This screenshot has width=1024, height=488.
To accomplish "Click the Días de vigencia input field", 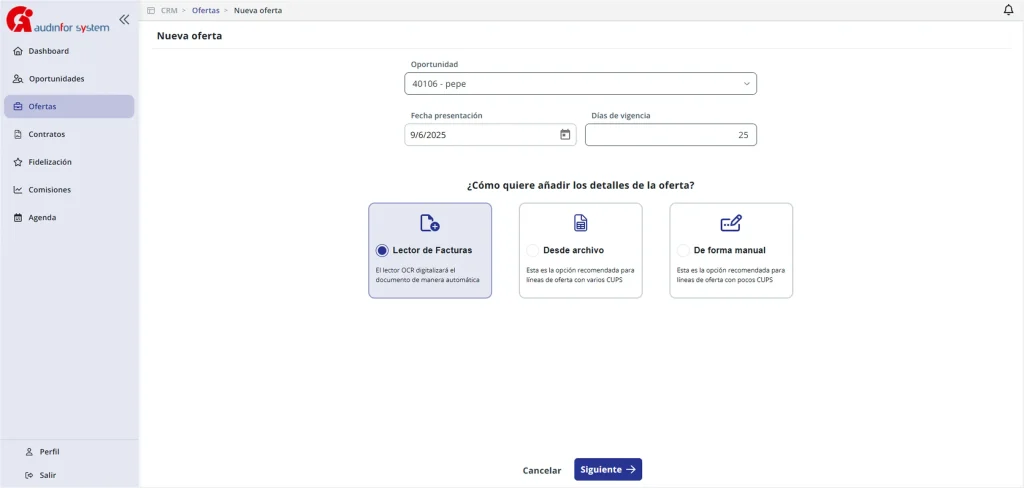I will (x=670, y=135).
